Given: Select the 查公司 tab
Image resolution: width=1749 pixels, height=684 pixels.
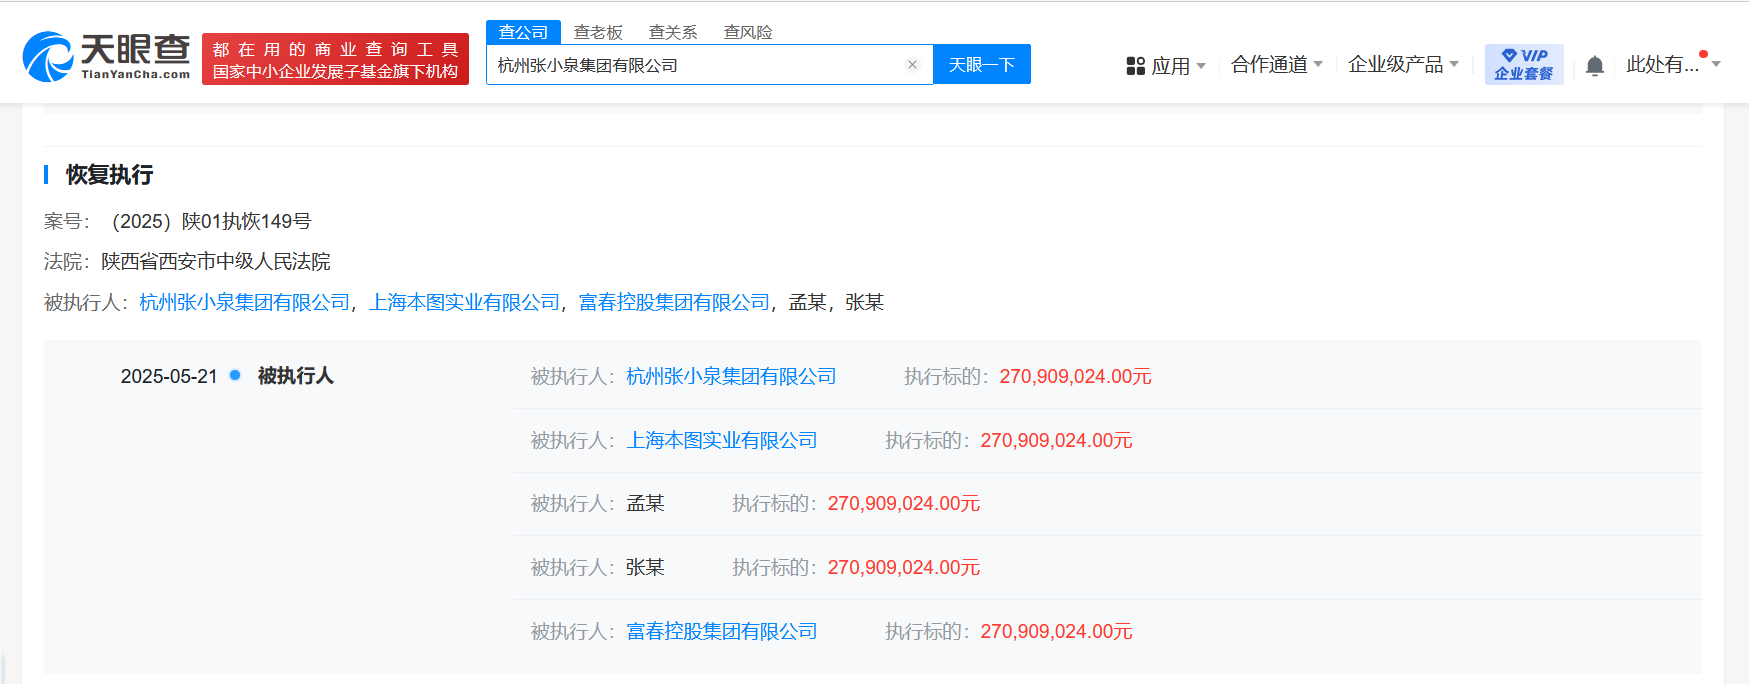Looking at the screenshot, I should pyautogui.click(x=523, y=32).
